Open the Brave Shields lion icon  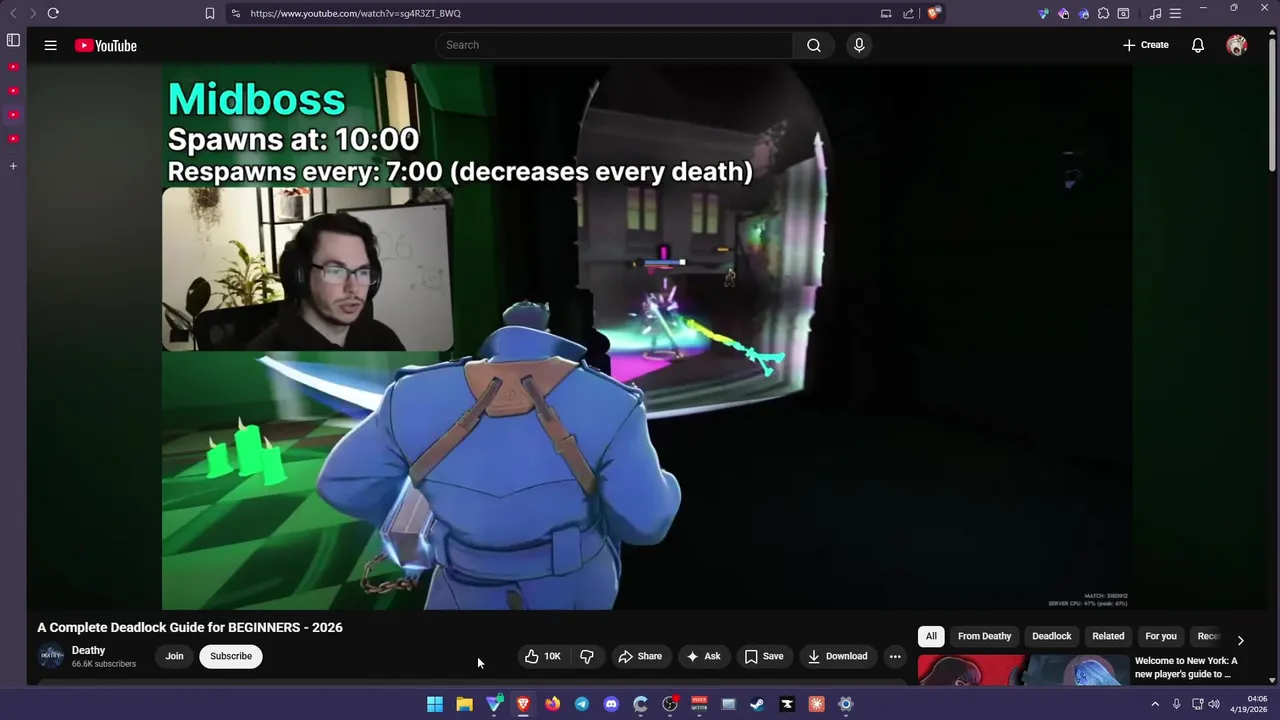click(933, 13)
